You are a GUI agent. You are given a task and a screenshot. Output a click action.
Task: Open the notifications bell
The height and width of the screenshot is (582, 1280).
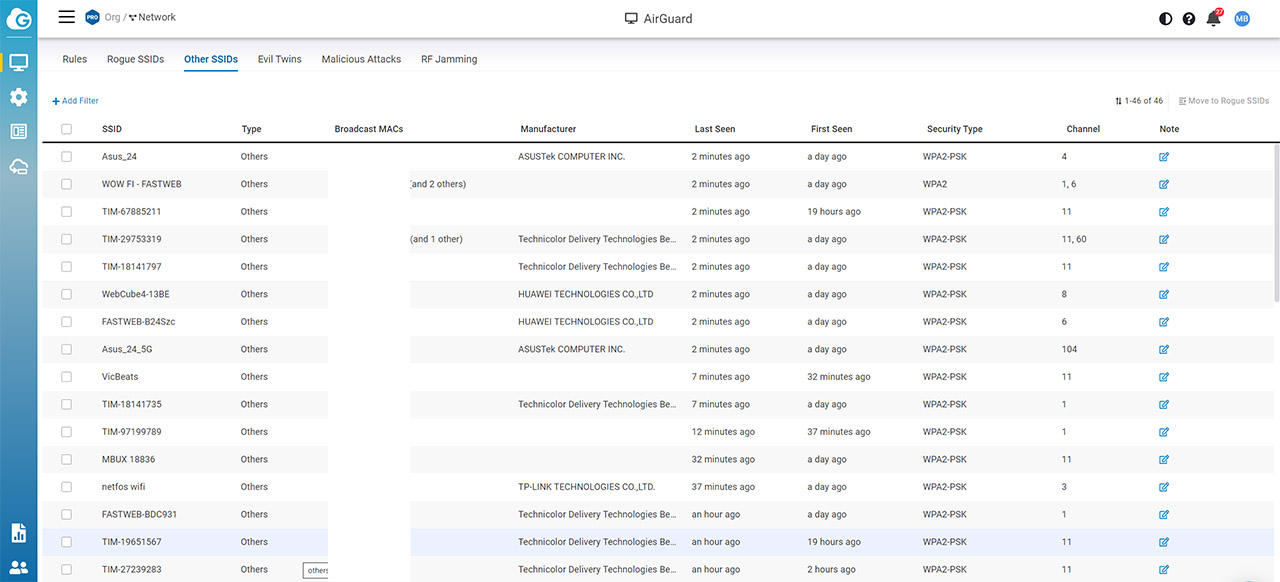1214,18
